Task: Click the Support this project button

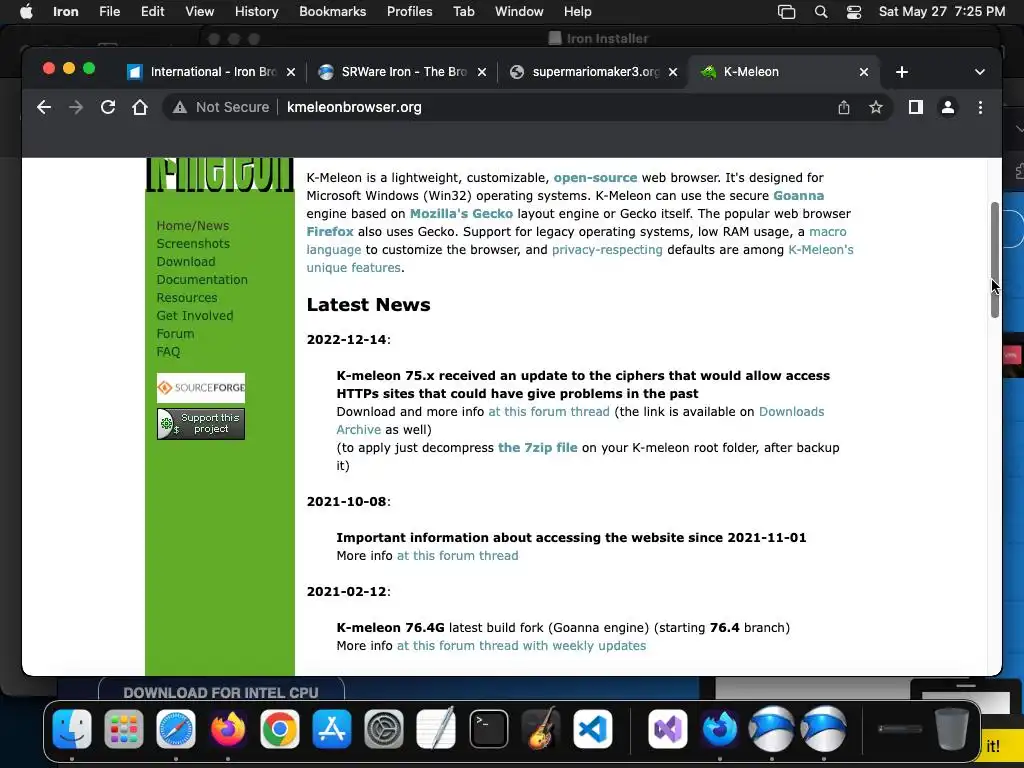Action: [x=200, y=424]
